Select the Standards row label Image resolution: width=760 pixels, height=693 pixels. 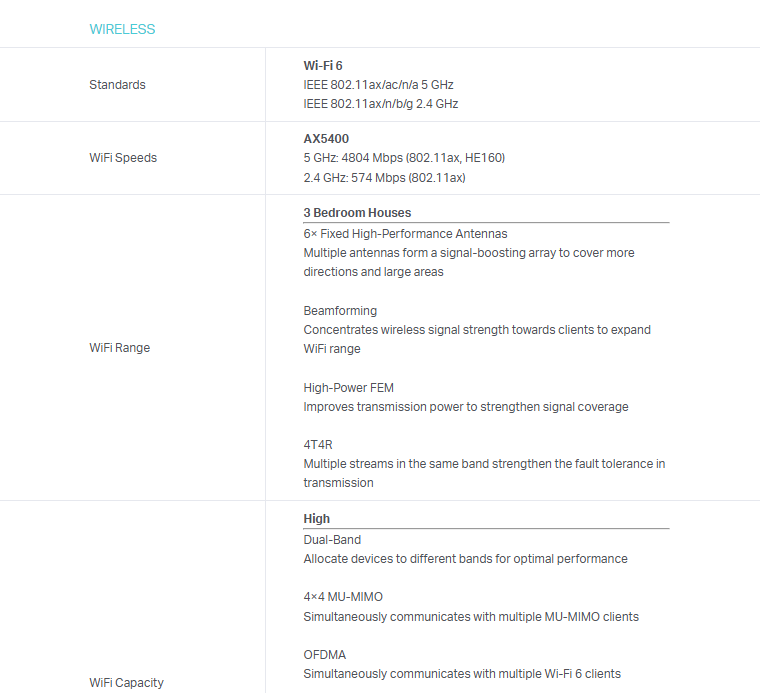pyautogui.click(x=117, y=85)
